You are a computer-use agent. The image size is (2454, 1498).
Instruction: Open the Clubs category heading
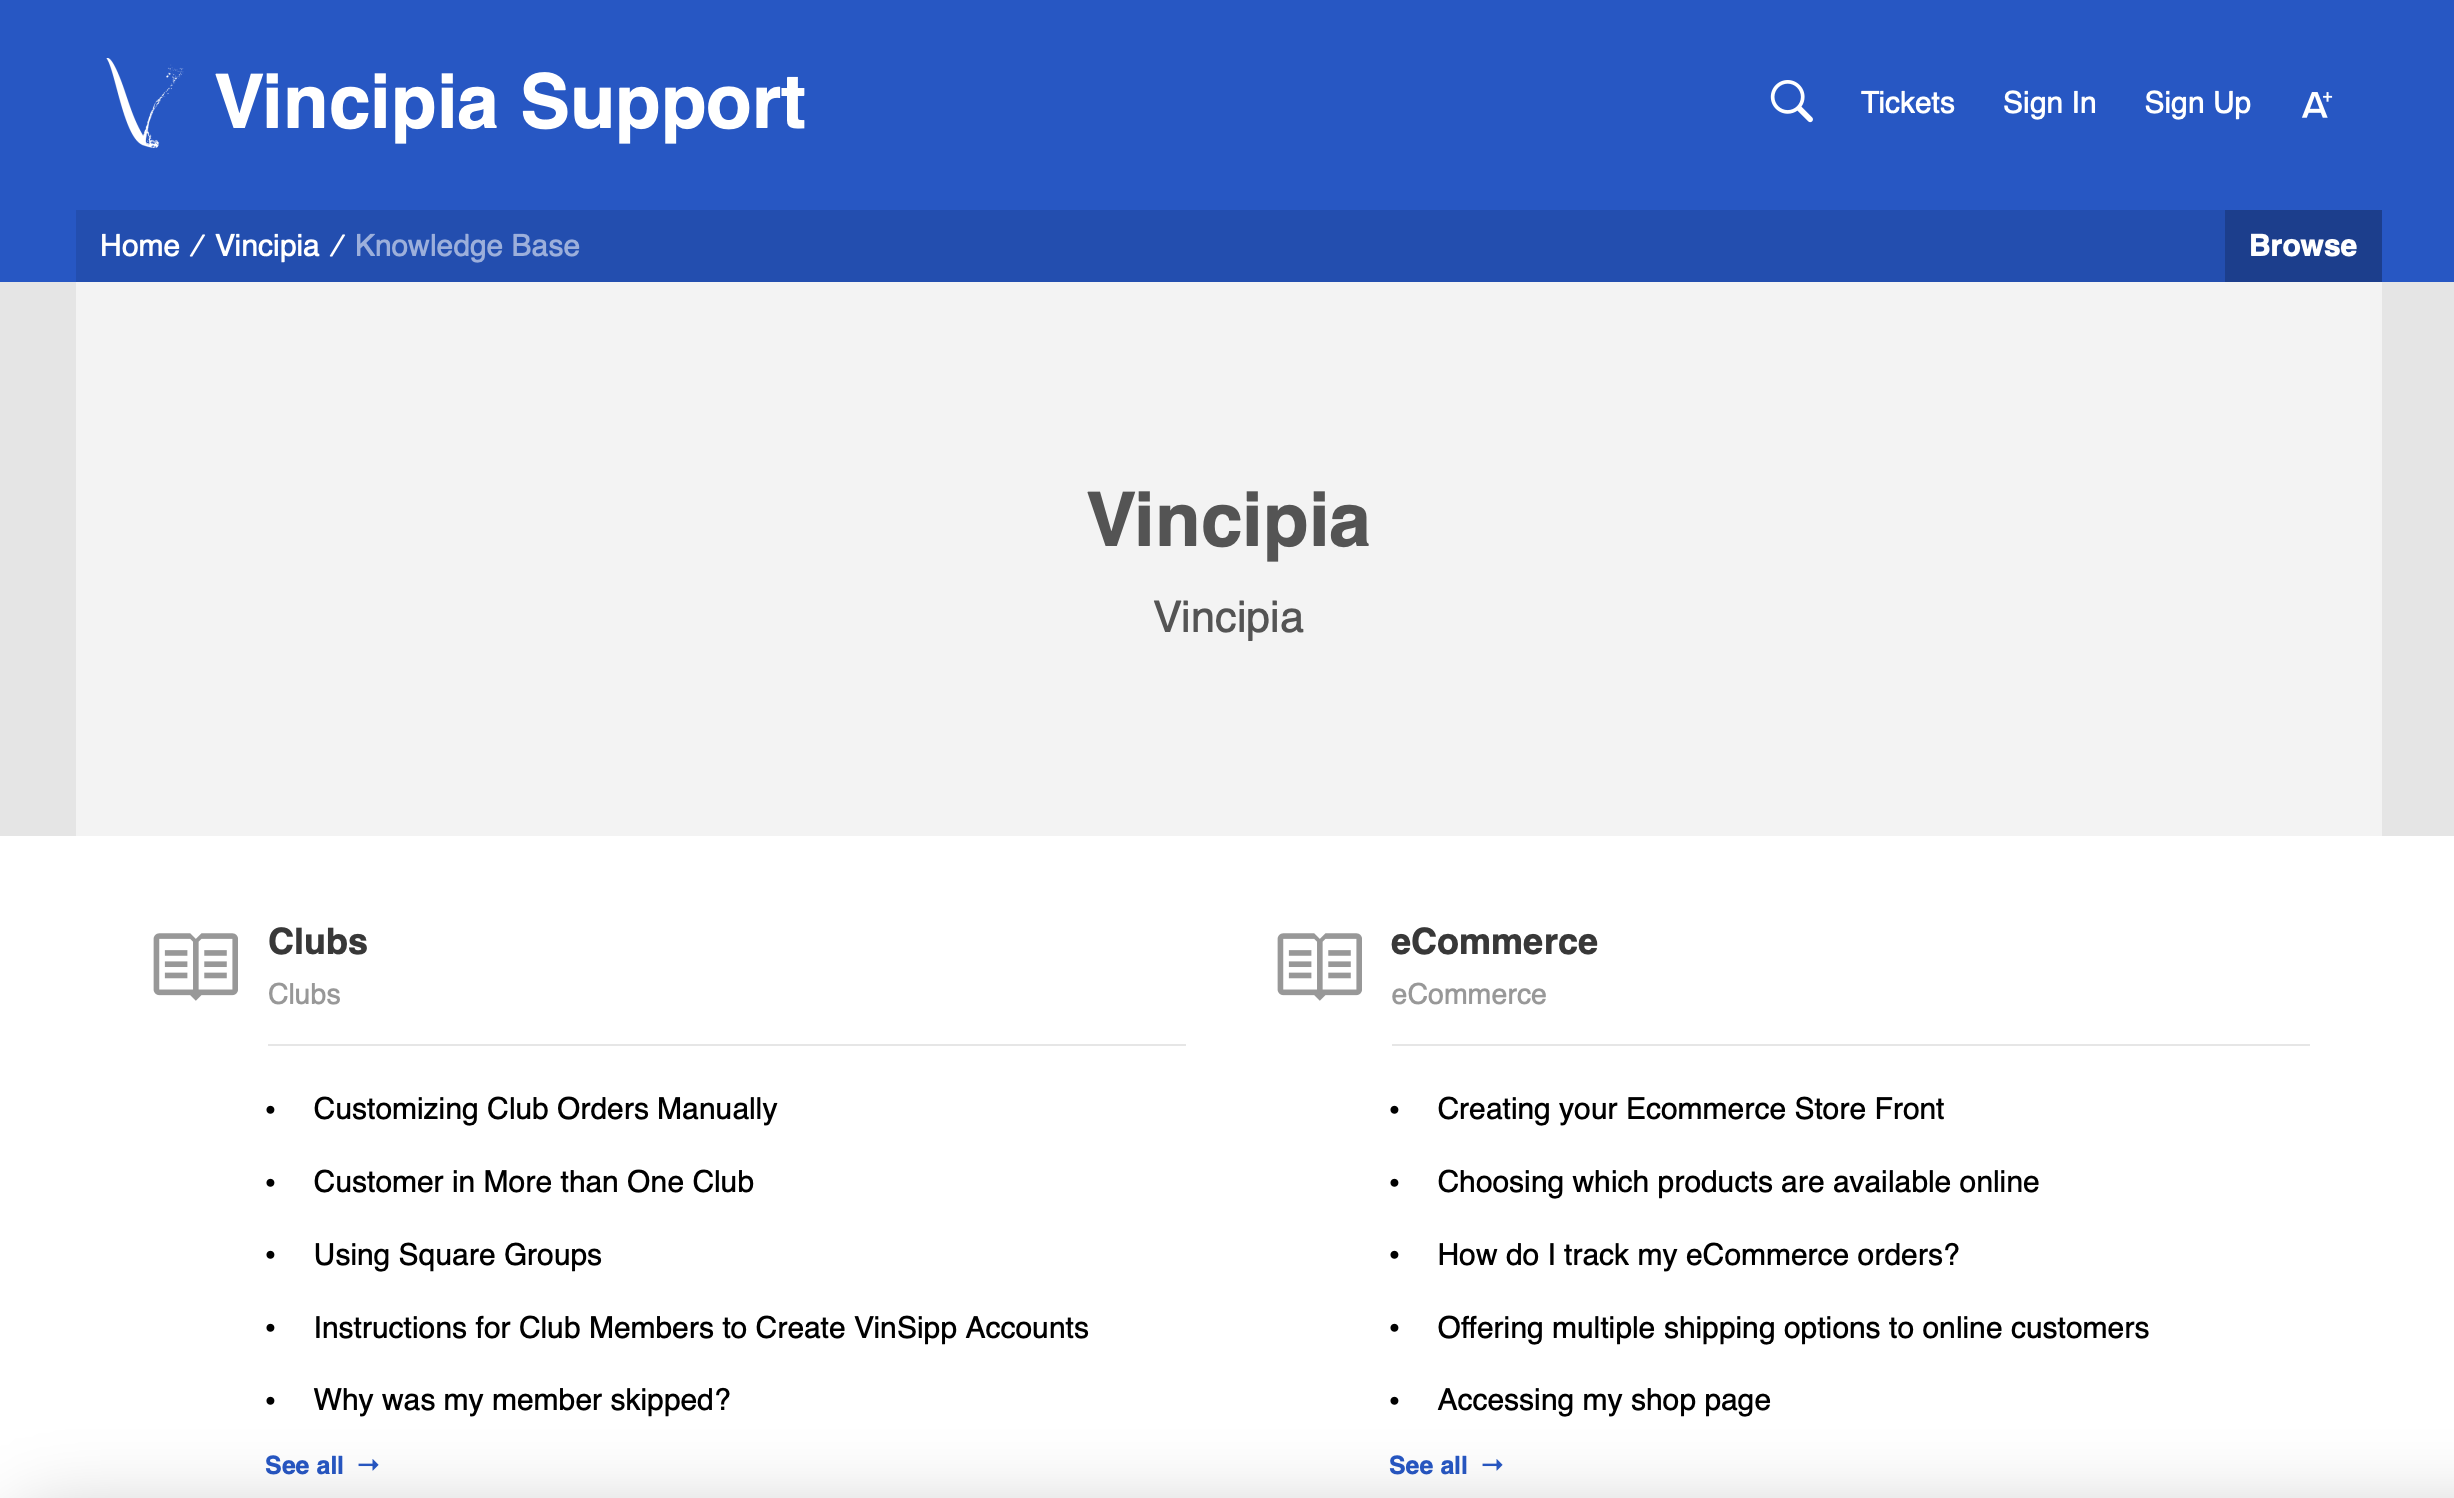(318, 942)
